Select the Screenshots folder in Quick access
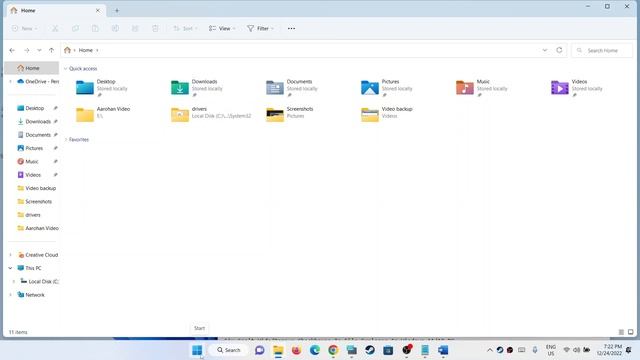The image size is (640, 360). (x=290, y=114)
